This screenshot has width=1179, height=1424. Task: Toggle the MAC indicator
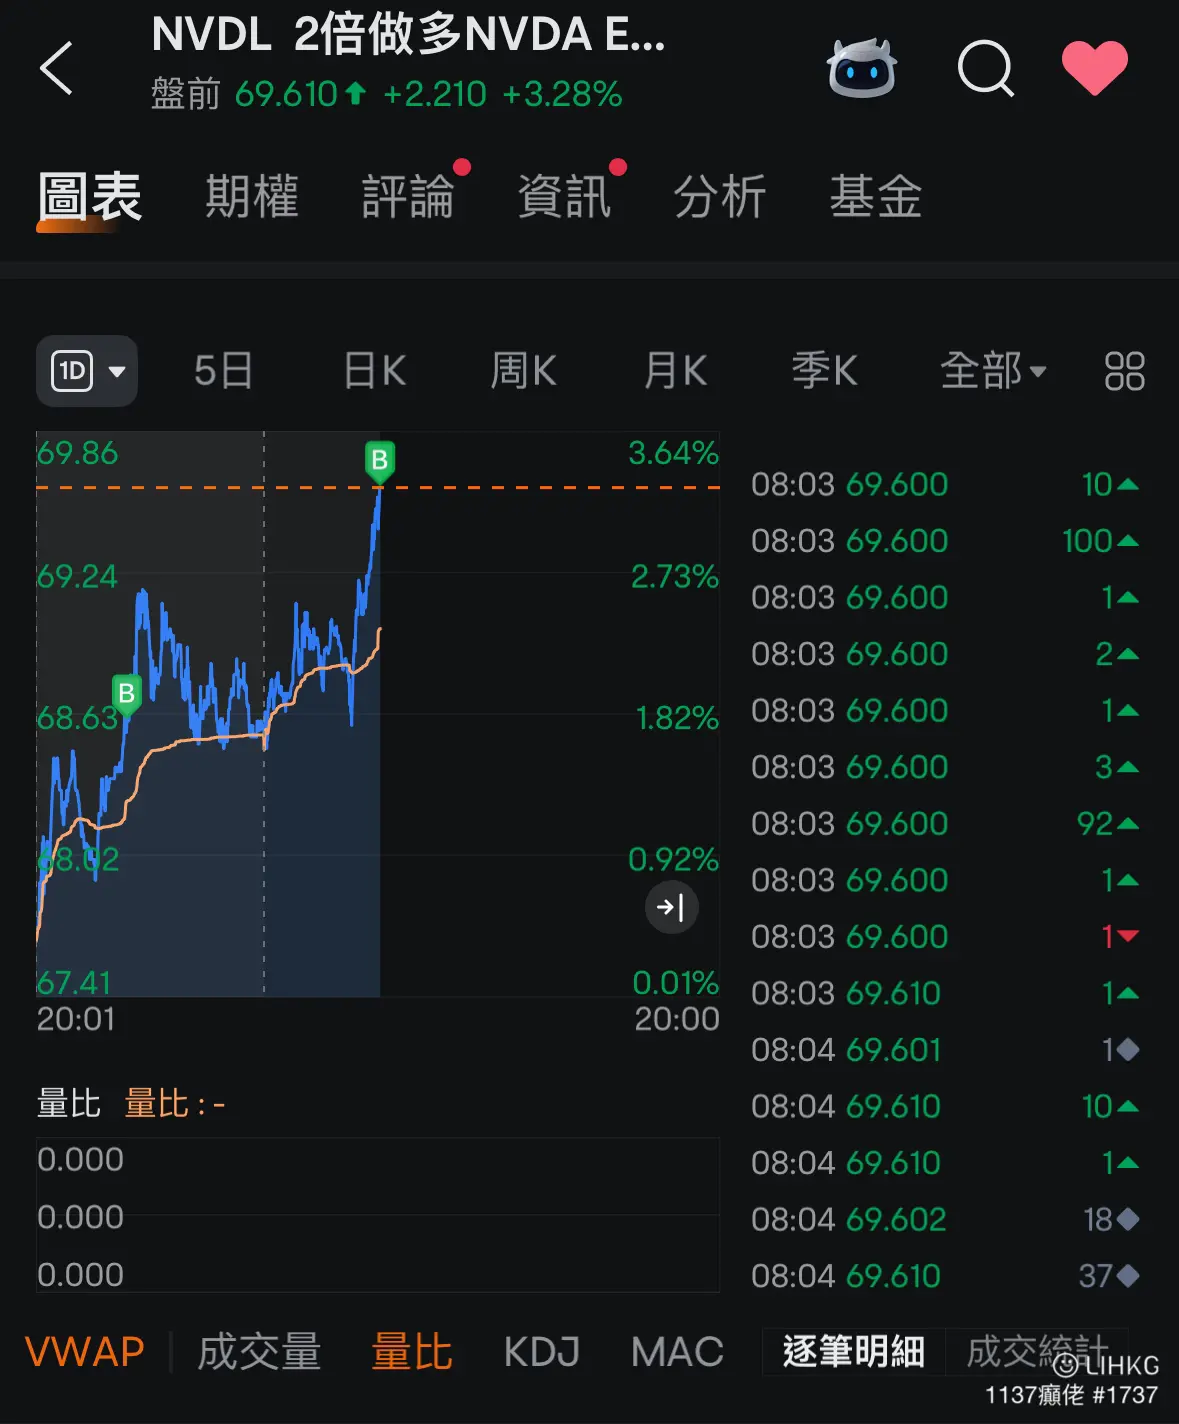click(677, 1352)
